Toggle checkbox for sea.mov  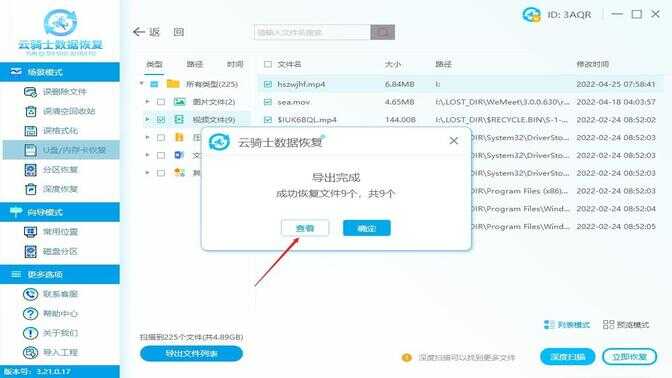(268, 102)
